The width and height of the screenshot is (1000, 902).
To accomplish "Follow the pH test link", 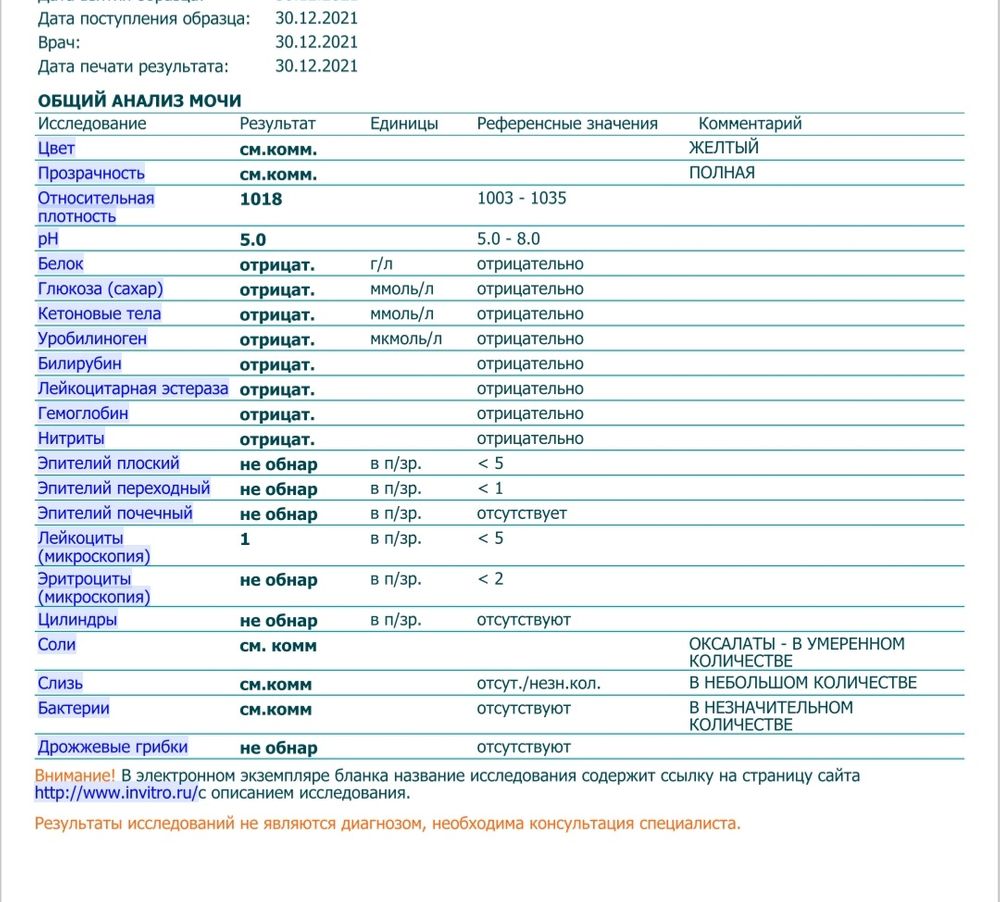I will [x=46, y=240].
